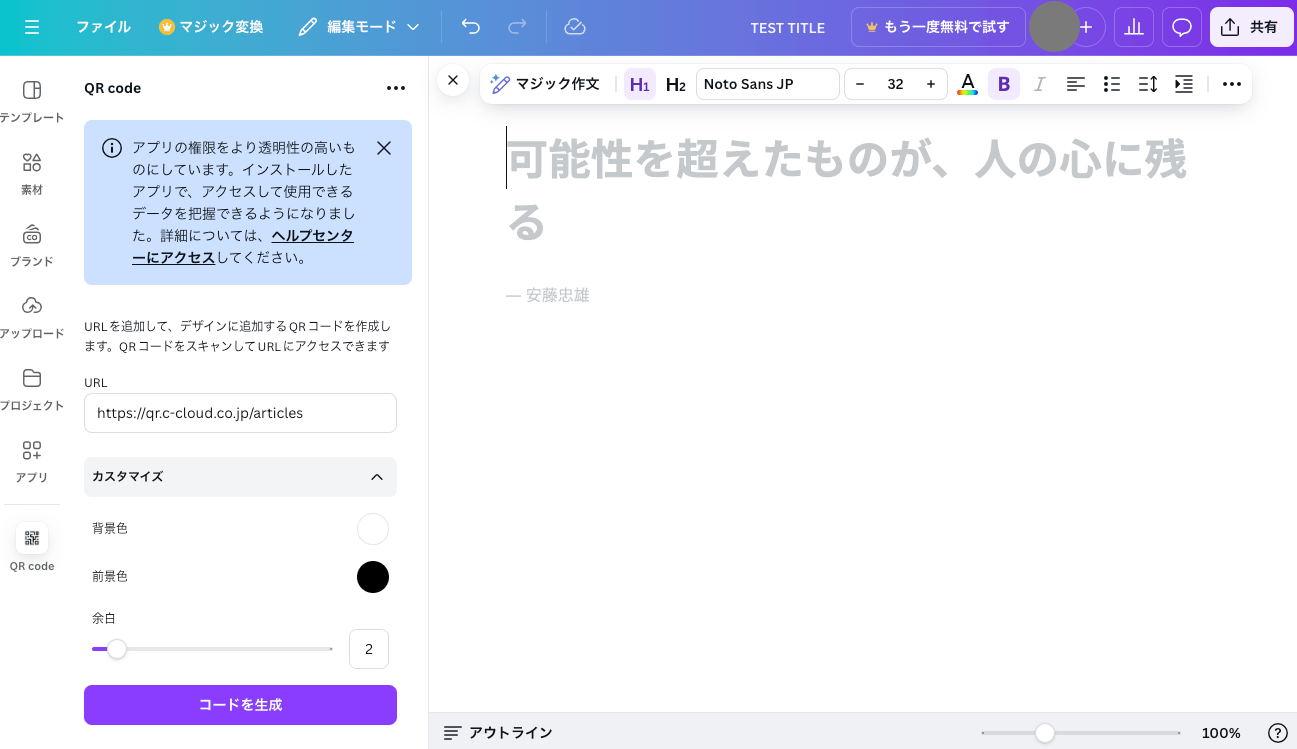1297x749 pixels.
Task: Select the テンプレート sidebar icon
Action: [31, 97]
